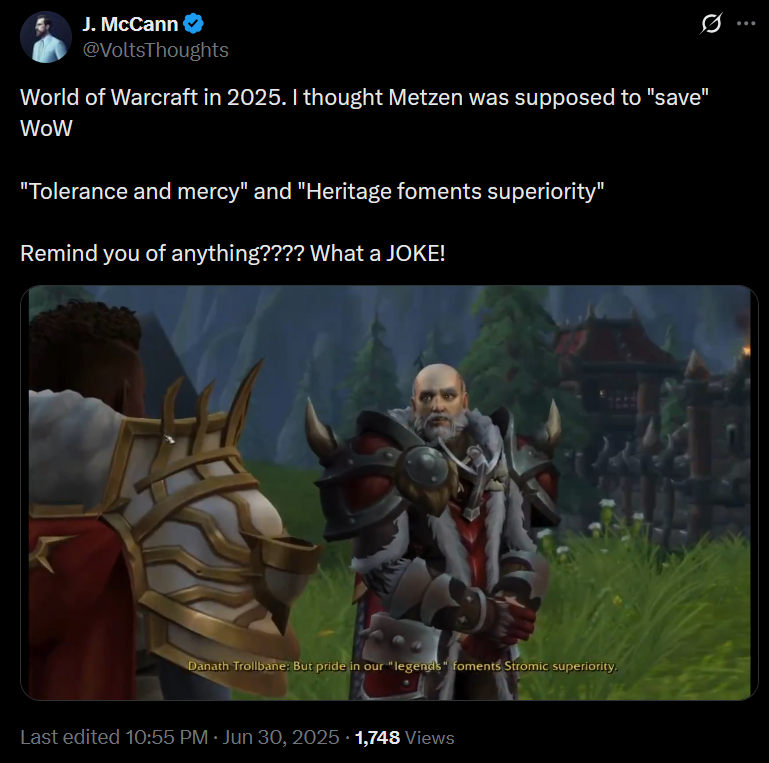Screen dimensions: 769x763
Task: Click the Jun 30, 2025 date
Action: (x=281, y=738)
